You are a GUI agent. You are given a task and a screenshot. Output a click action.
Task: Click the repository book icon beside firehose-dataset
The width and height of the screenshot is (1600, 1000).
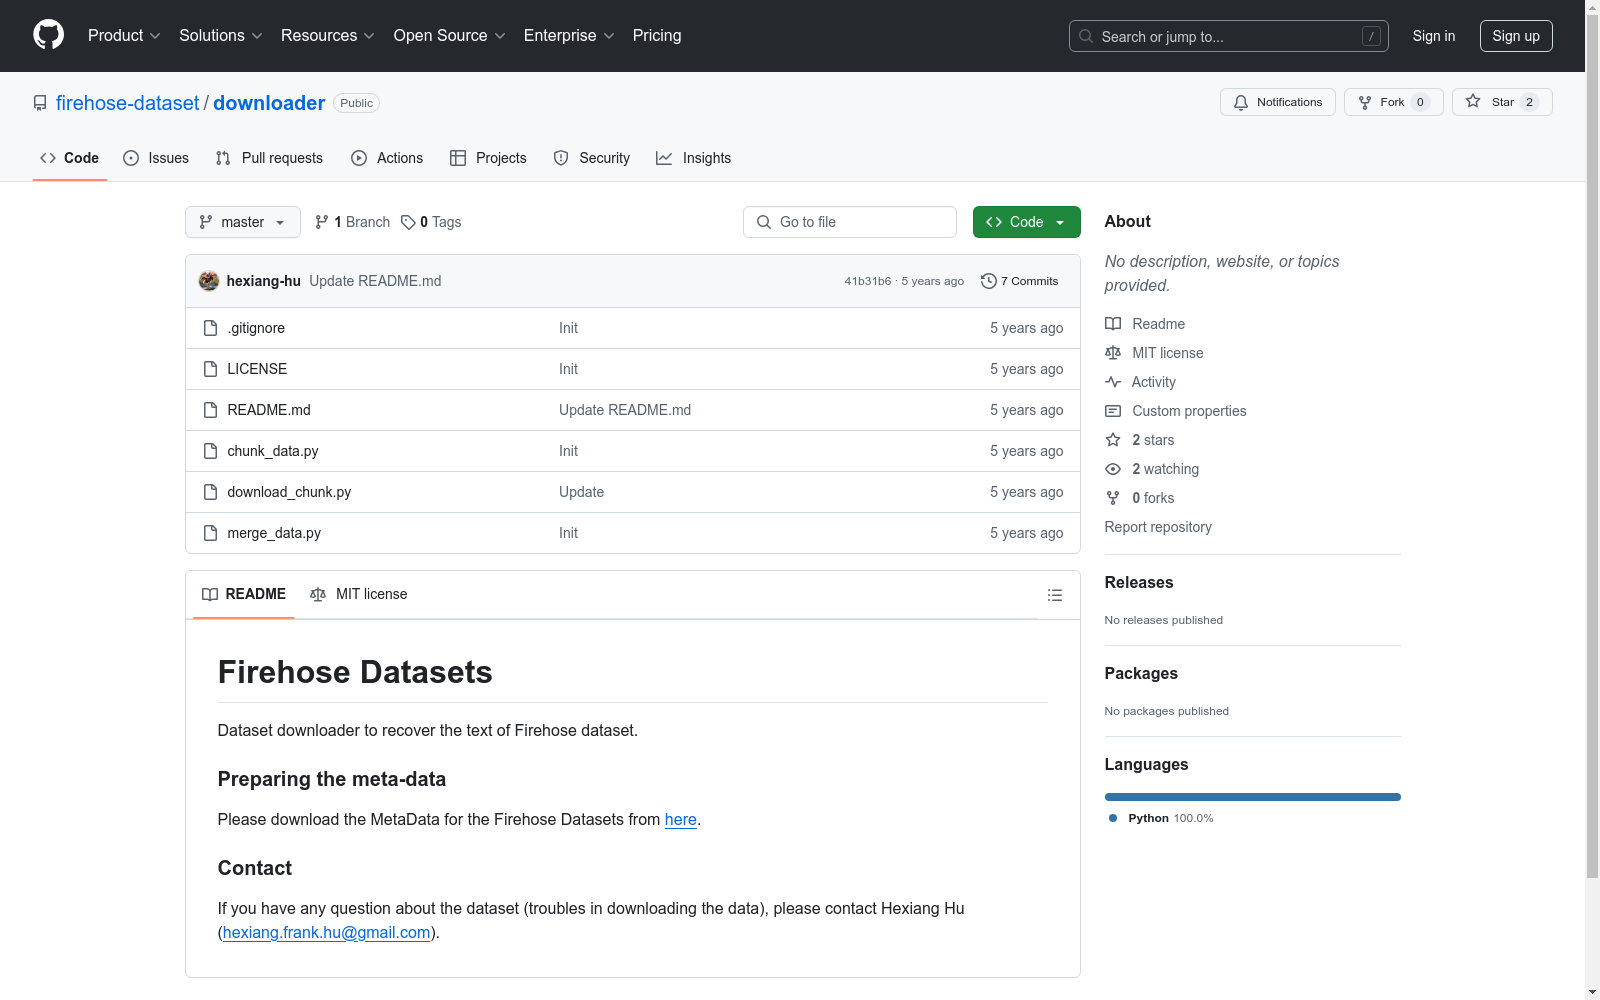click(x=40, y=103)
